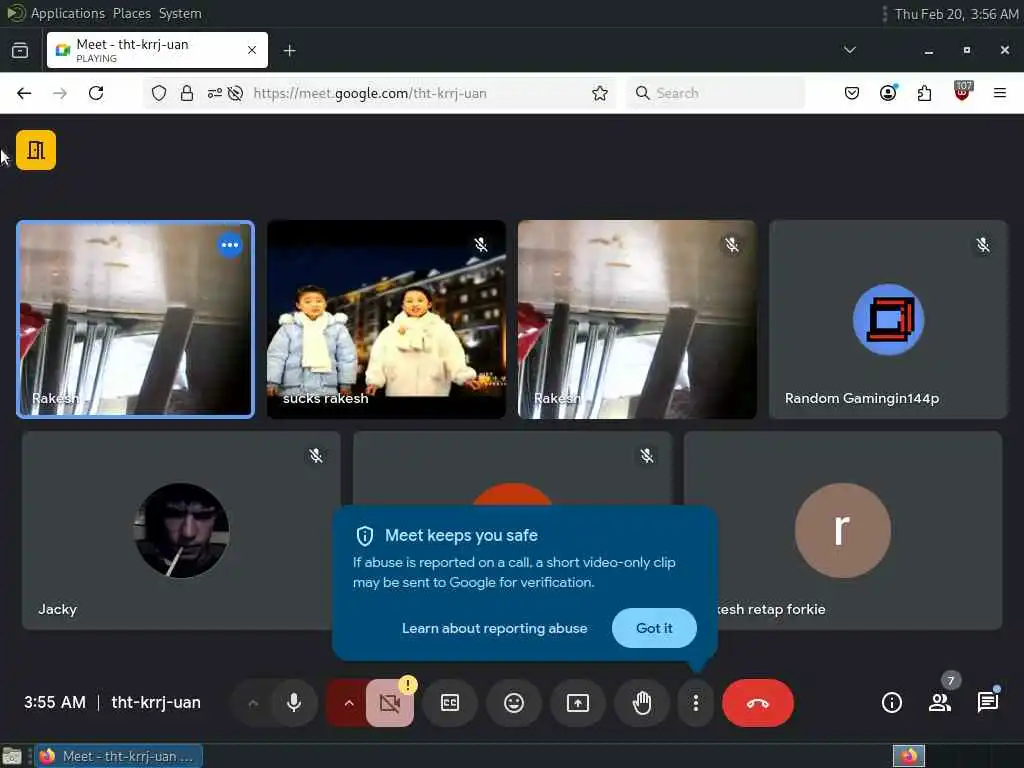Screen dimensions: 1024x768
Task: Open a new browser tab
Action: [x=289, y=50]
